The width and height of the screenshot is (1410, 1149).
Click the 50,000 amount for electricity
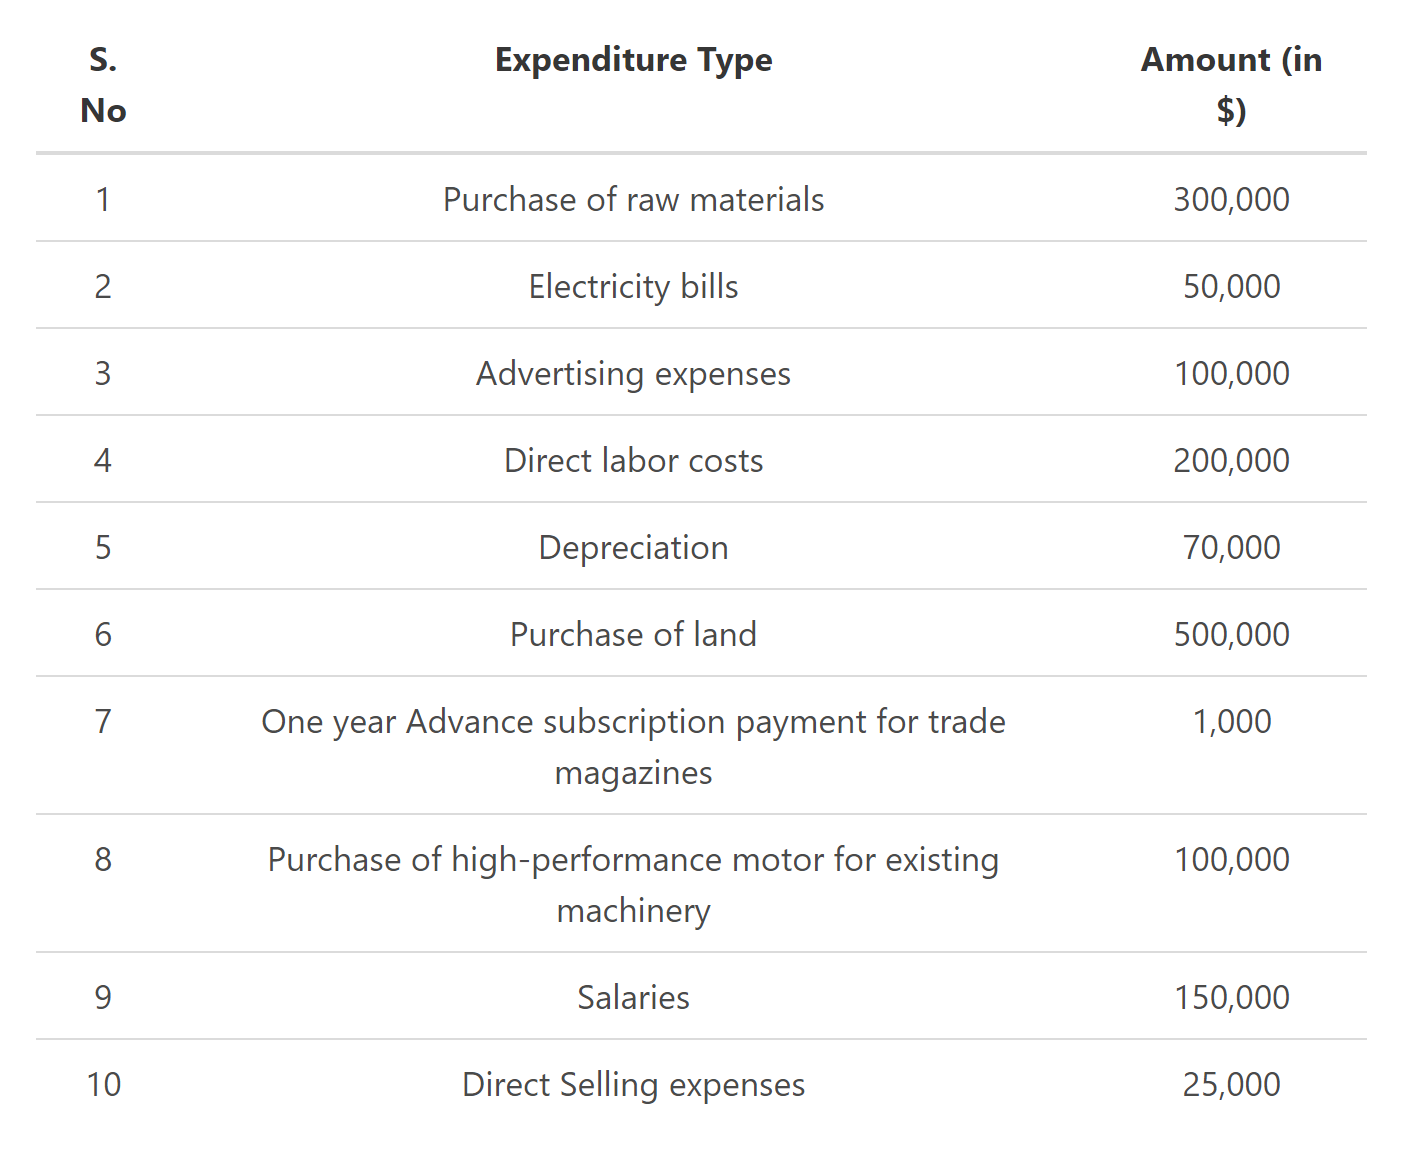tap(1231, 286)
